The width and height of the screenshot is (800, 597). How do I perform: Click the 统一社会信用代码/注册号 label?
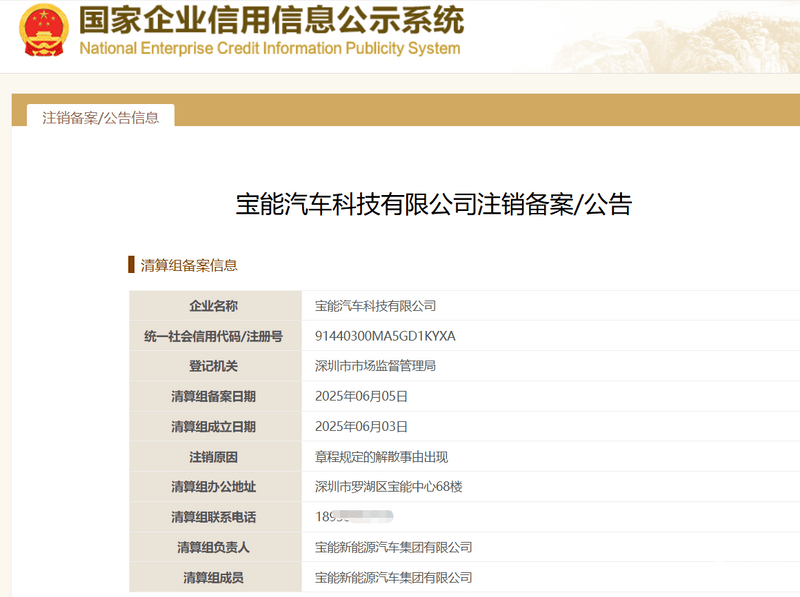point(213,336)
